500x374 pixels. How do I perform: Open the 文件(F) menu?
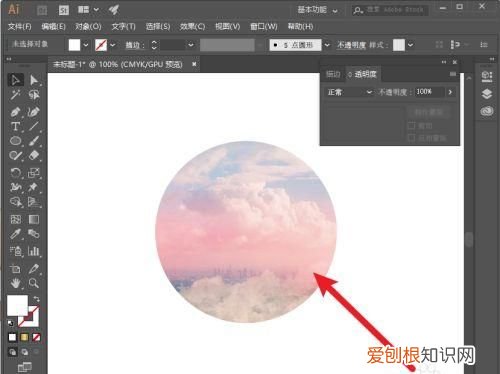click(19, 27)
